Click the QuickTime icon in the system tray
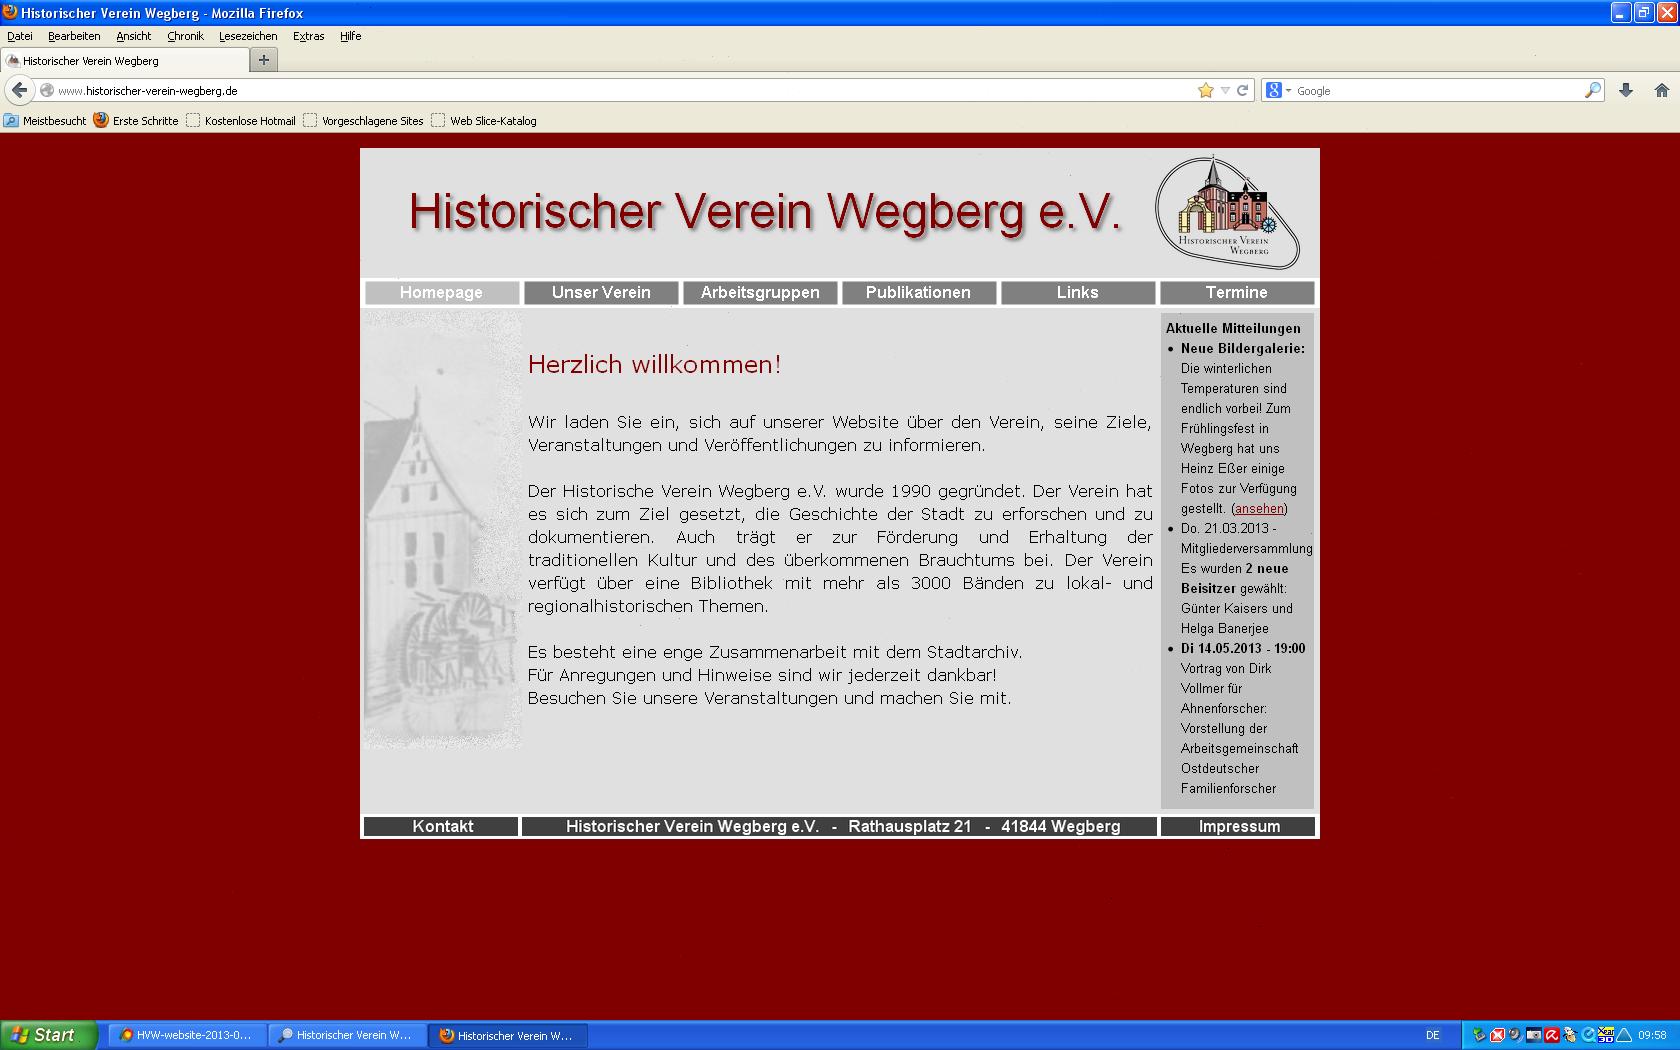1680x1050 pixels. (1588, 1035)
